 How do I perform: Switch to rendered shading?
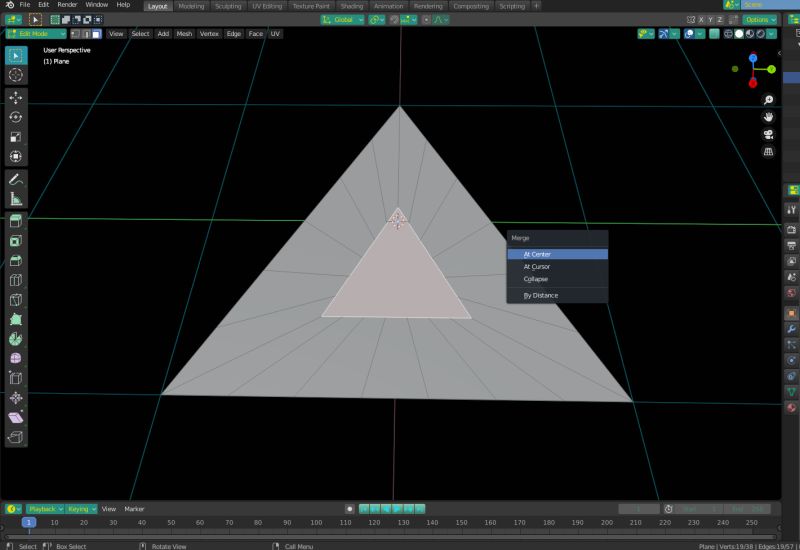760,34
